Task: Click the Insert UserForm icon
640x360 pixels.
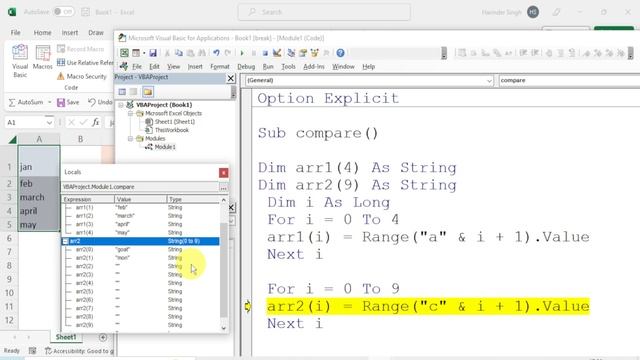Action: (x=136, y=53)
